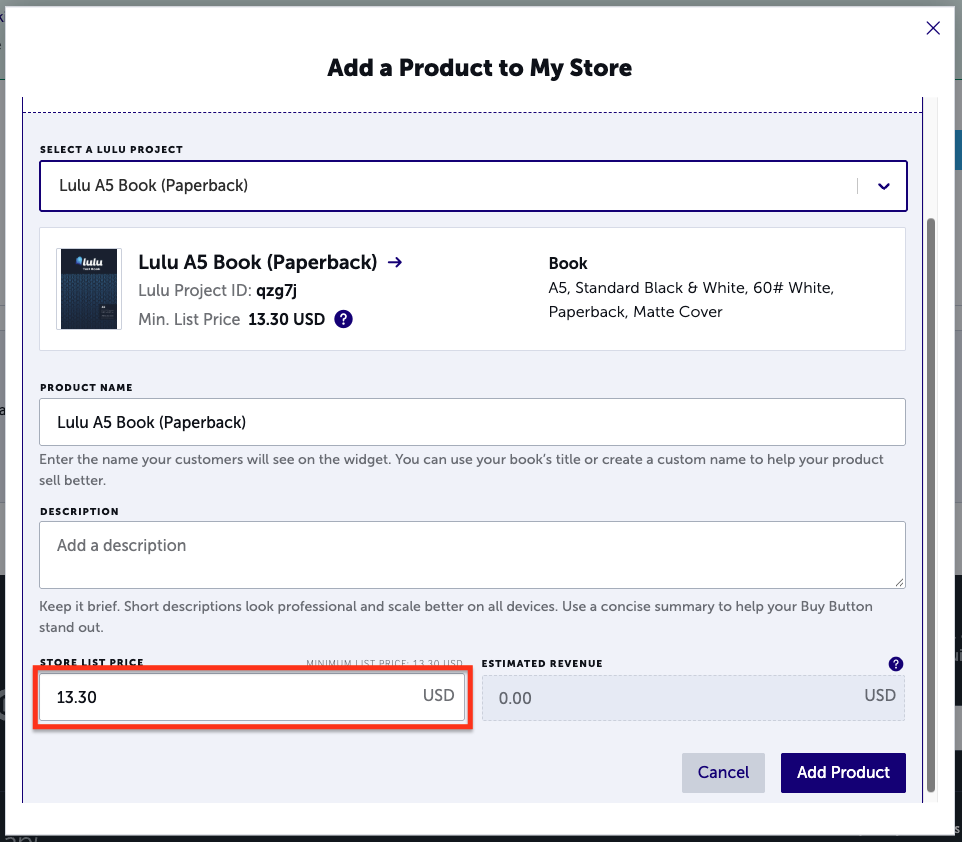The height and width of the screenshot is (842, 962).
Task: Click the STORE LIST PRICE label
Action: (x=92, y=662)
